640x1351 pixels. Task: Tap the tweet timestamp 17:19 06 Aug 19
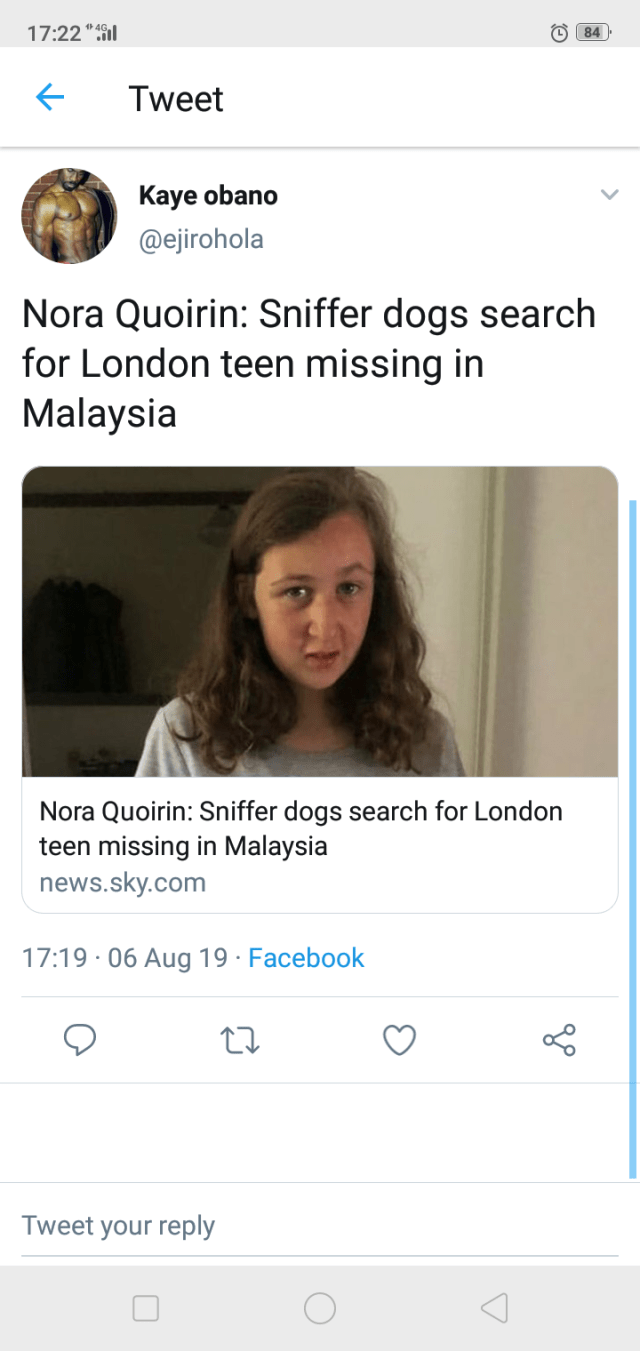coord(125,958)
